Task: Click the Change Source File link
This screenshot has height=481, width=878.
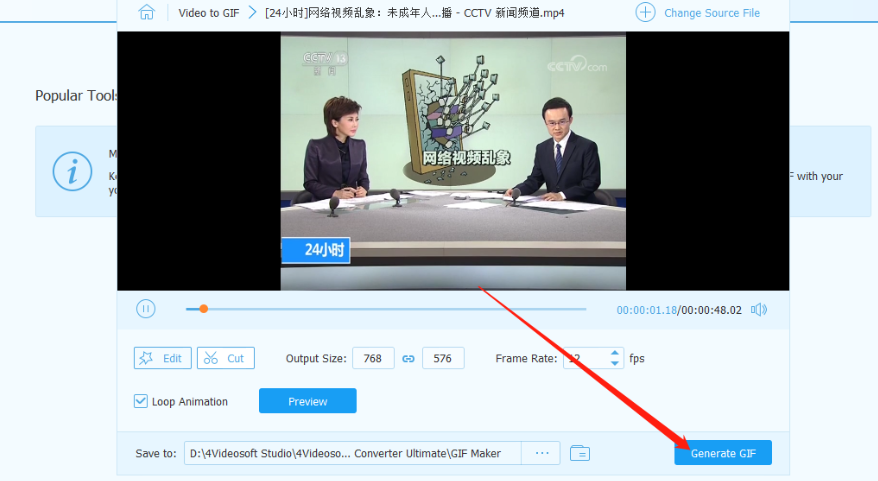Action: point(712,13)
